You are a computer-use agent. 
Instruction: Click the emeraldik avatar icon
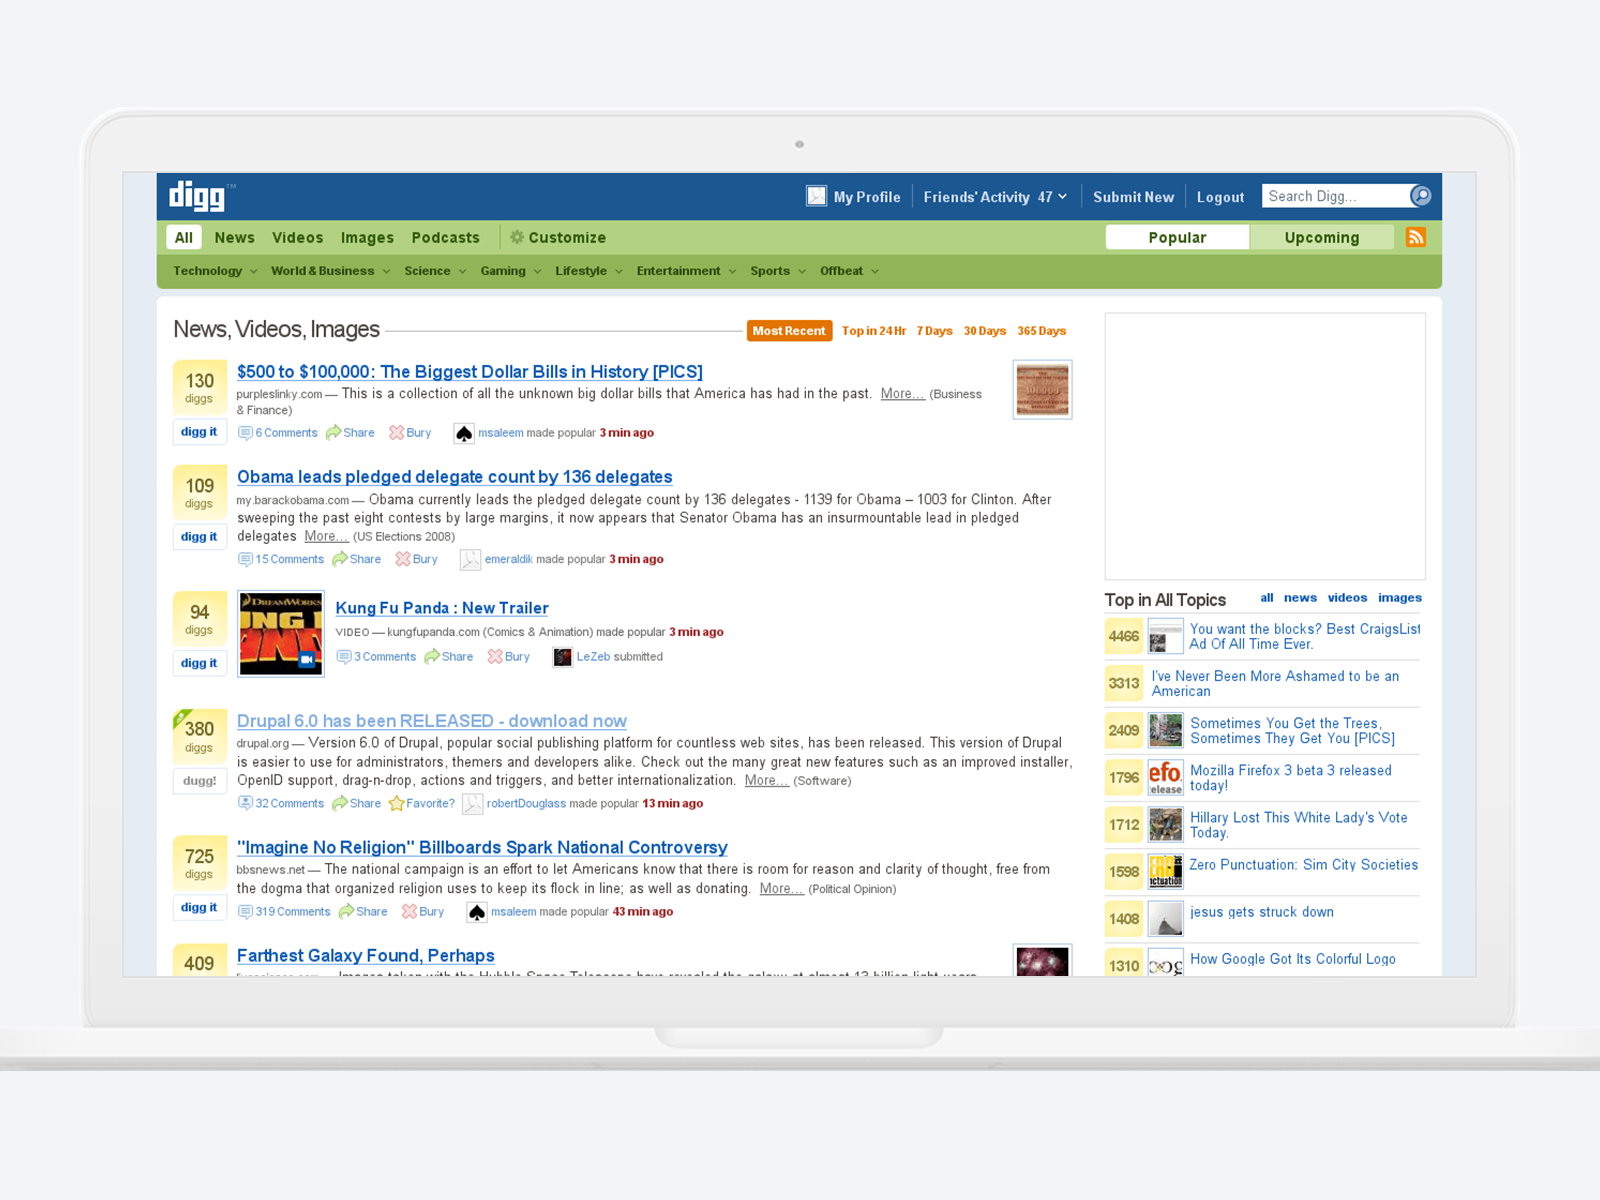tap(470, 560)
